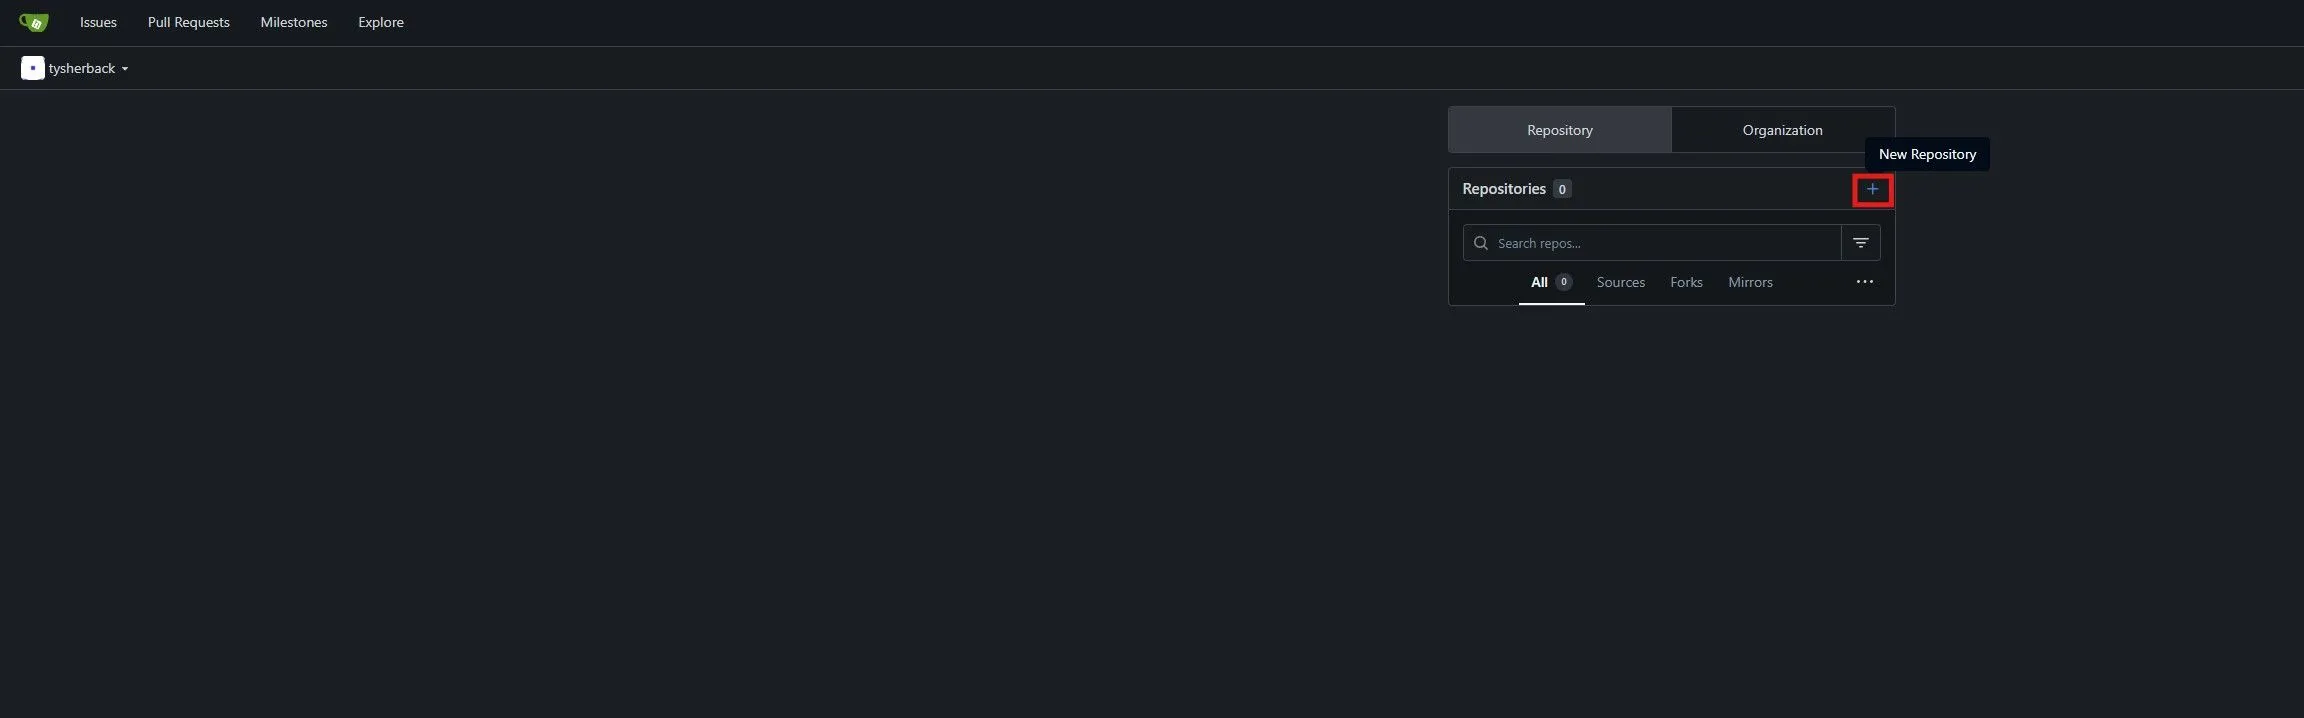
Task: Expand the tysherback context dropdown caret
Action: pyautogui.click(x=125, y=69)
